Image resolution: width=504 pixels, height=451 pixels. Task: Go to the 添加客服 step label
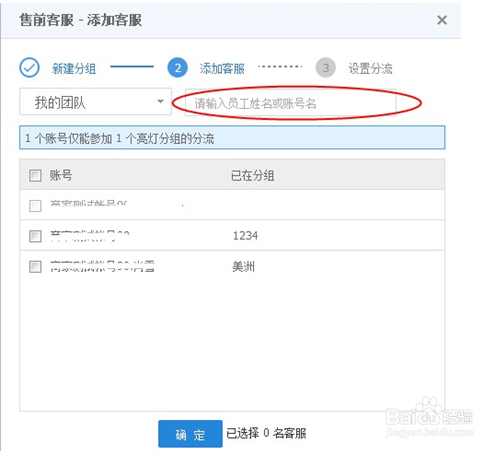pyautogui.click(x=222, y=69)
